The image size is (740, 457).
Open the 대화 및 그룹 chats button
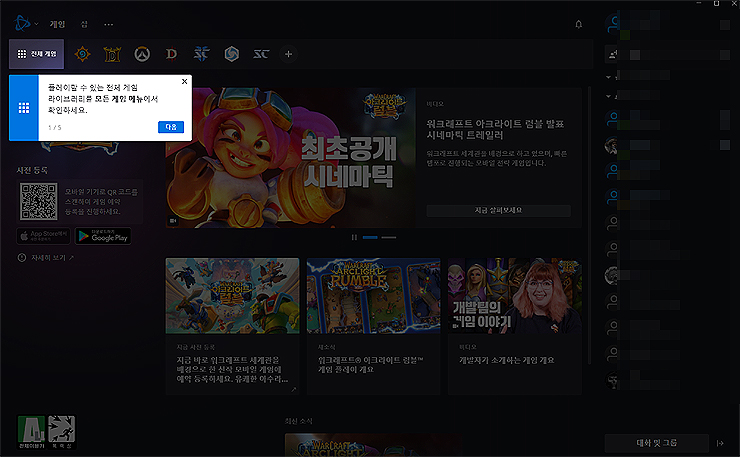[x=656, y=443]
